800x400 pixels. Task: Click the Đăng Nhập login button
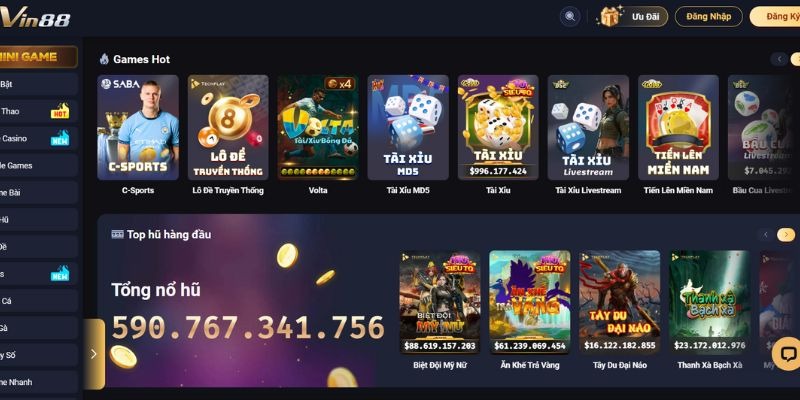(709, 16)
